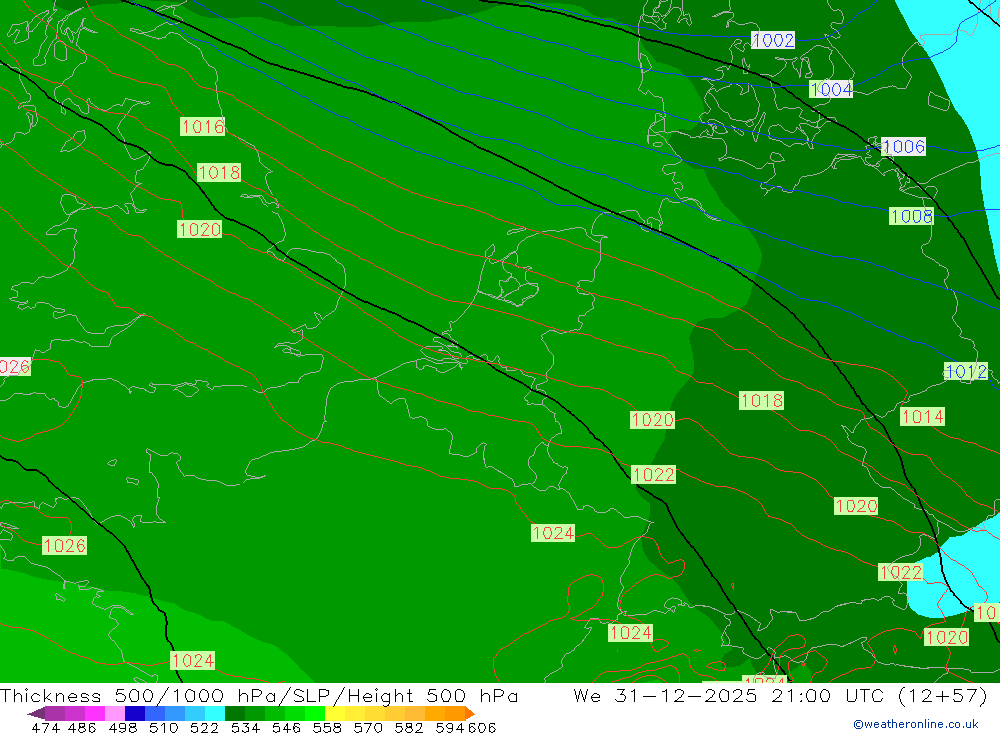Click the 1018 label left of 1014
1000x733 pixels.
[x=761, y=401]
